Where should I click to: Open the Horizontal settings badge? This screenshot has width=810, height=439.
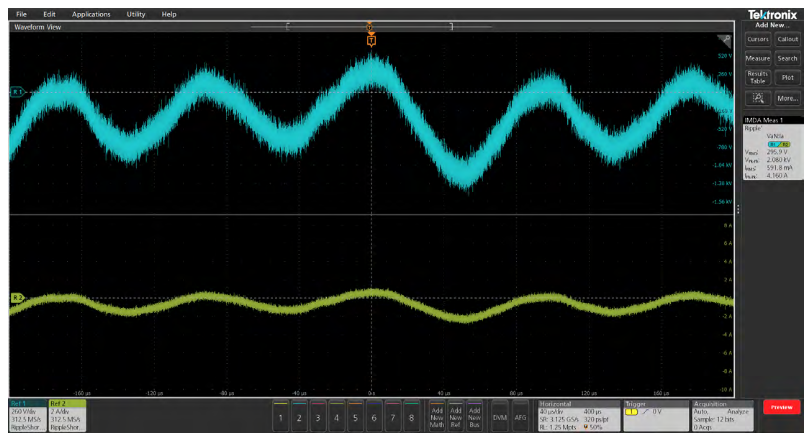pos(576,416)
